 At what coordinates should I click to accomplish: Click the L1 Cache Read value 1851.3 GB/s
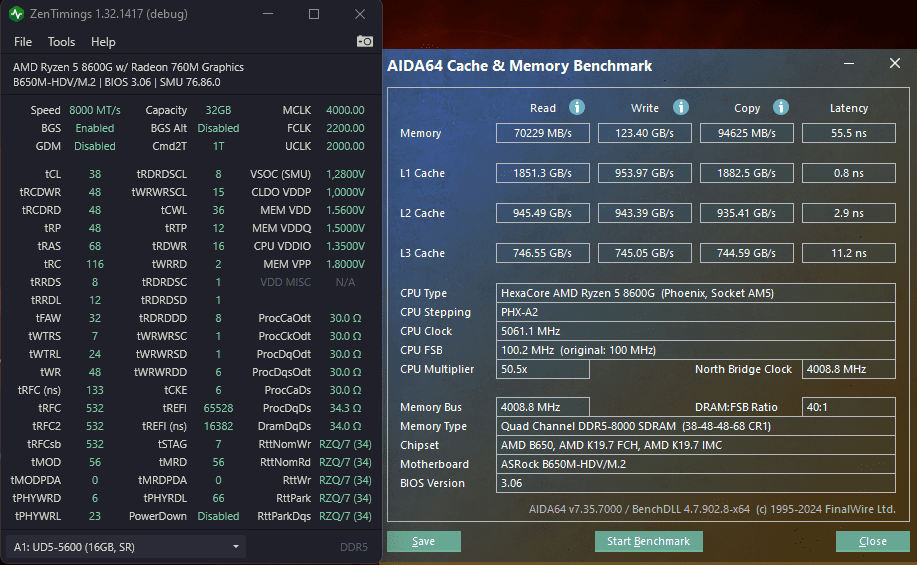pos(543,173)
